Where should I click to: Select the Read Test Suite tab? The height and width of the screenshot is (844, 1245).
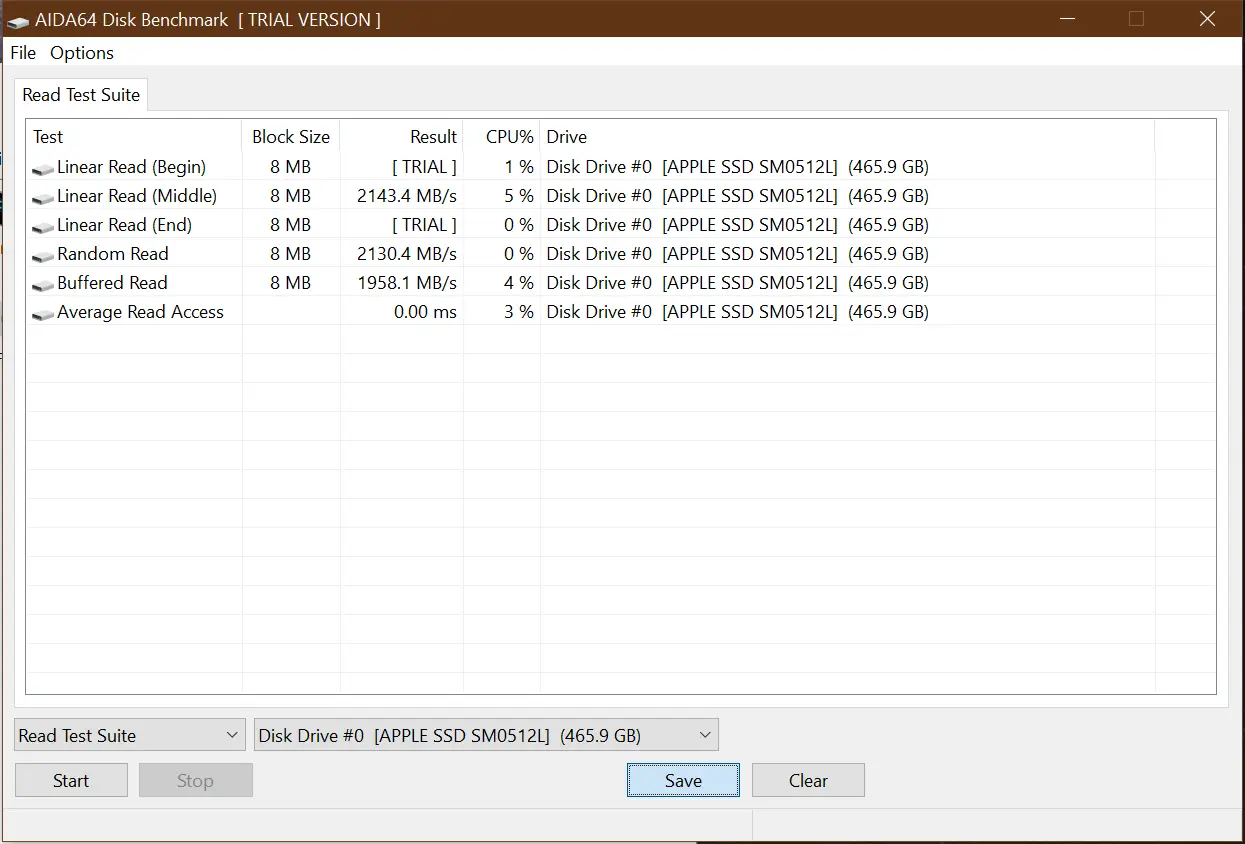[81, 95]
